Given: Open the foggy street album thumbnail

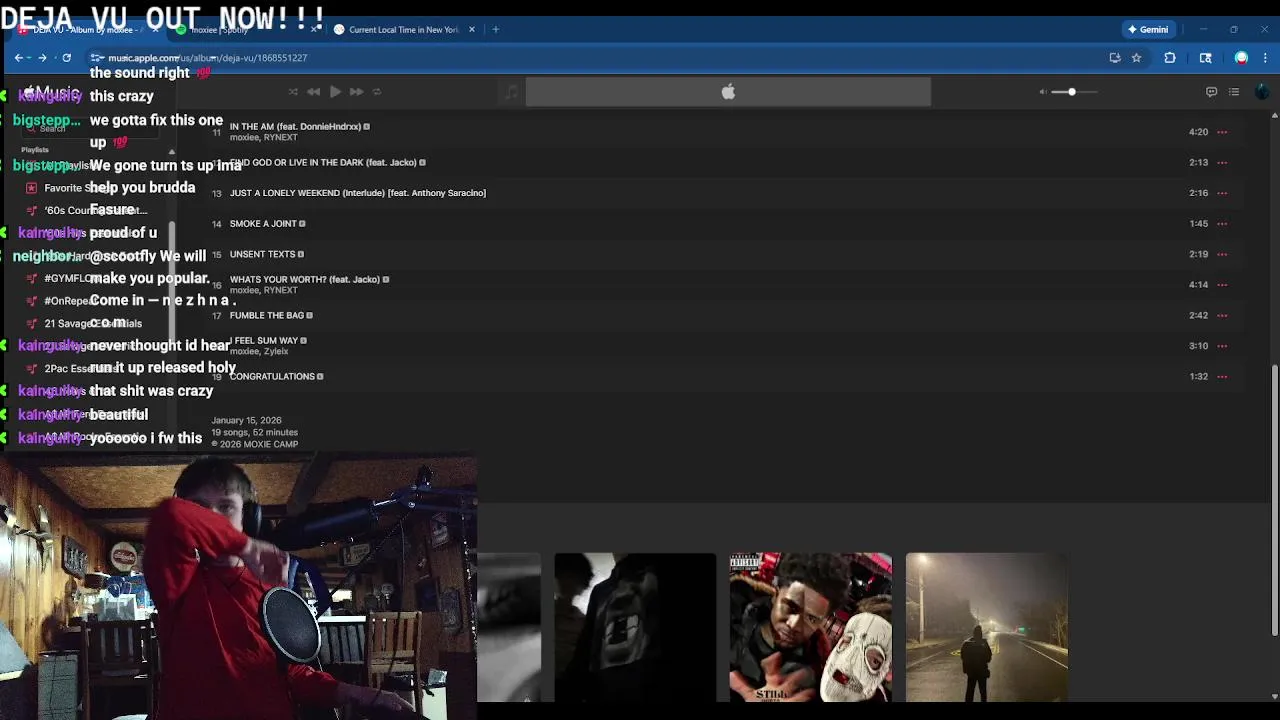Looking at the screenshot, I should pos(987,627).
